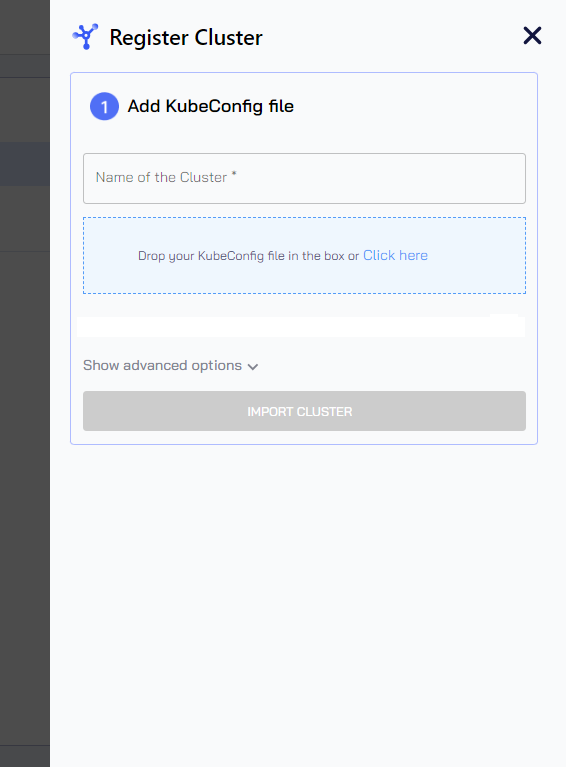
Task: Click the required asterisk in the name field
Action: (x=234, y=173)
